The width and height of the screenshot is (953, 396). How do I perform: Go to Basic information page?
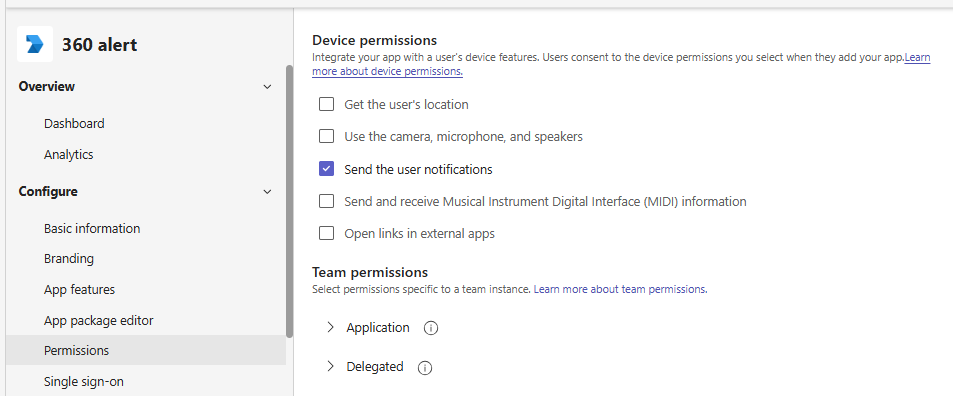[92, 228]
